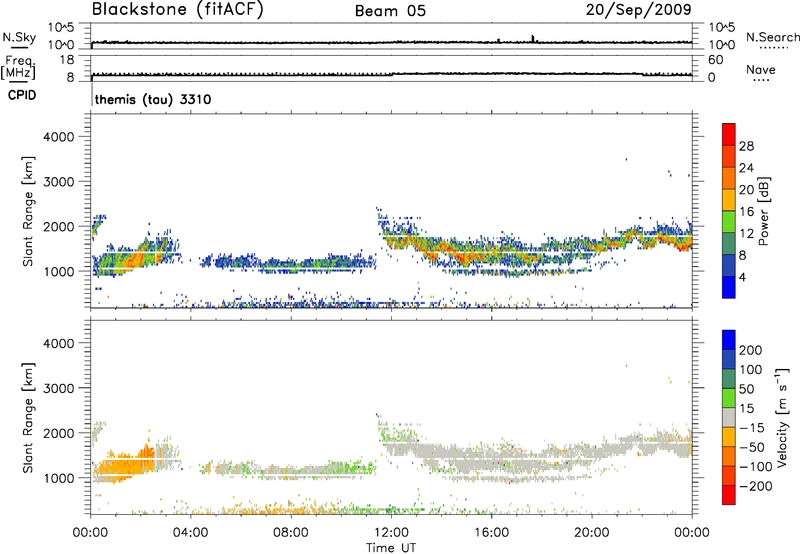This screenshot has width=800, height=554.
Task: Click the "4" label on Power color bar
Action: tap(742, 277)
